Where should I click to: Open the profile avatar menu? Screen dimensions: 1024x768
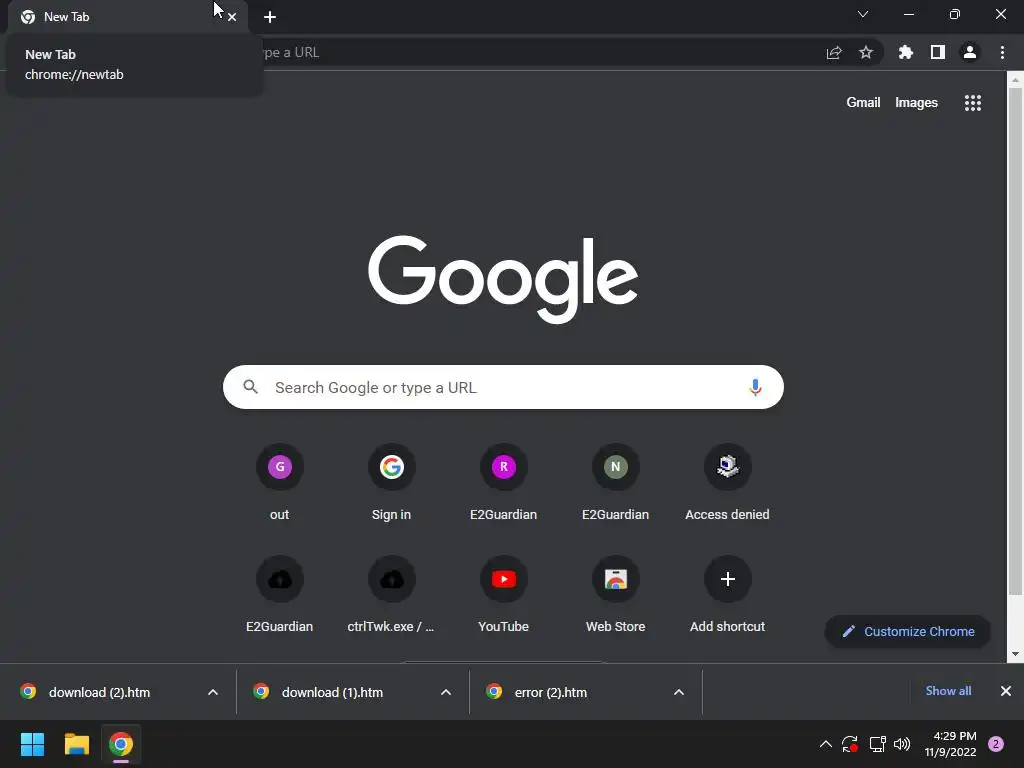click(x=970, y=52)
